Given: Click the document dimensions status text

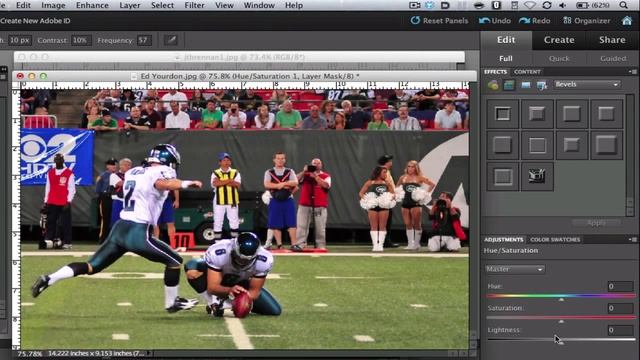Looking at the screenshot, I should pyautogui.click(x=96, y=353).
